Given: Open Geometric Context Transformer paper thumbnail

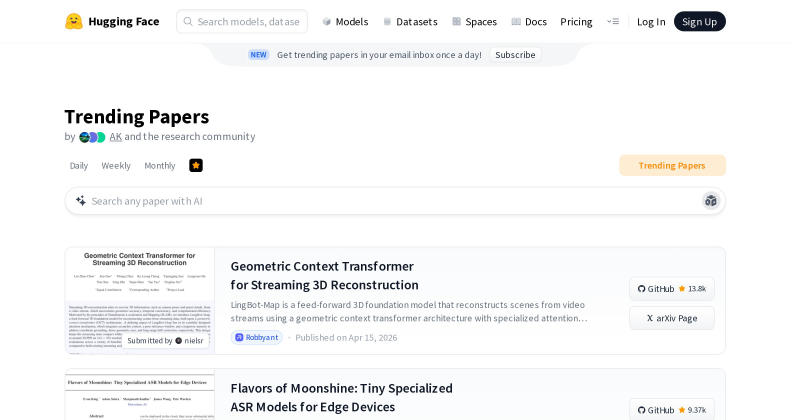Looking at the screenshot, I should 140,301.
